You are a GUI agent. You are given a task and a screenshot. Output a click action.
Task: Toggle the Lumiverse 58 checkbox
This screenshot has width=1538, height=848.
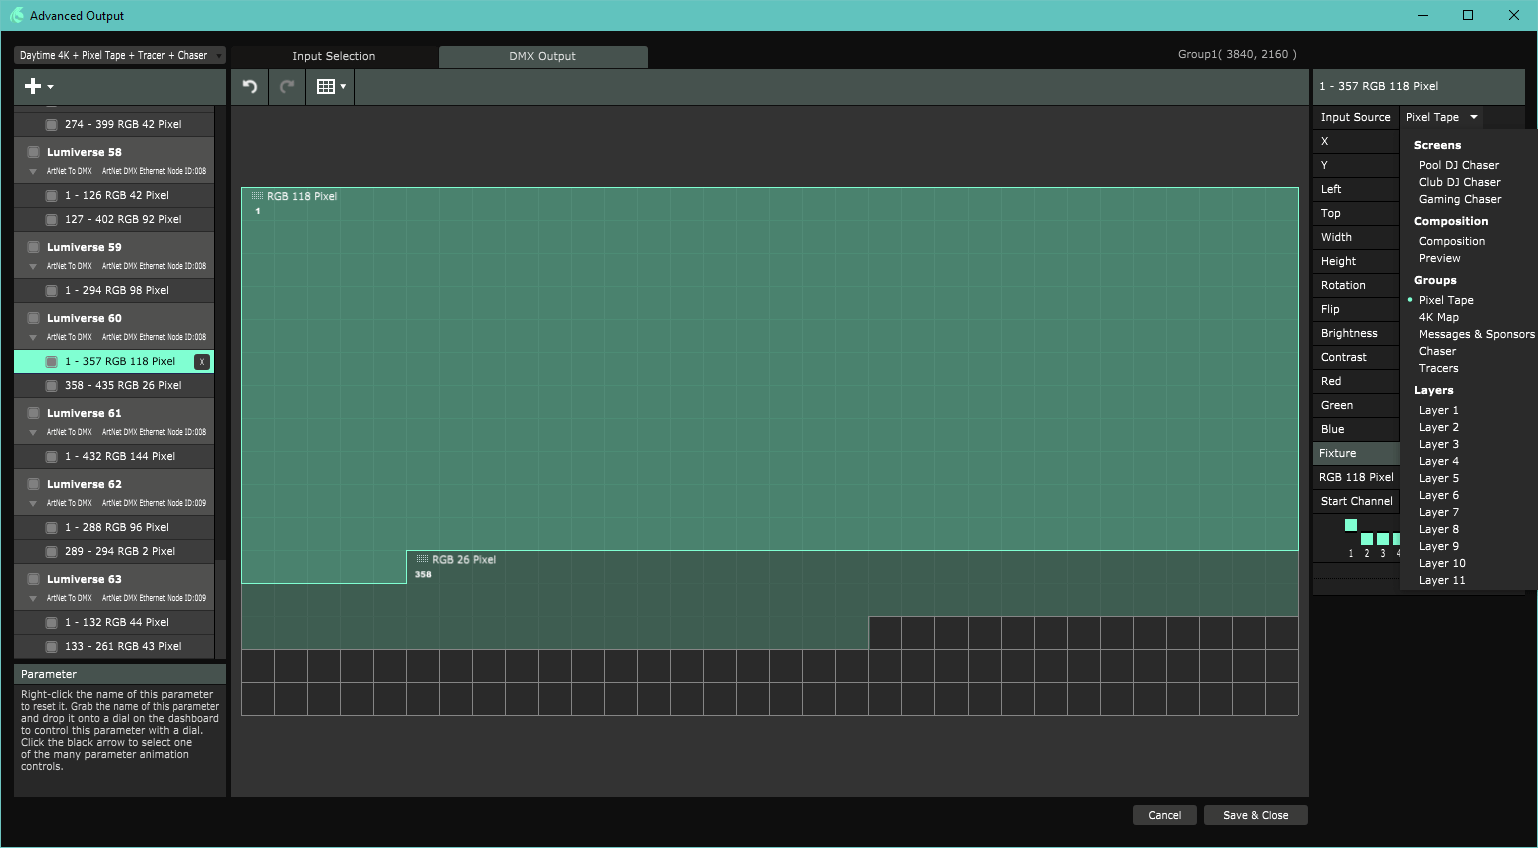33,152
